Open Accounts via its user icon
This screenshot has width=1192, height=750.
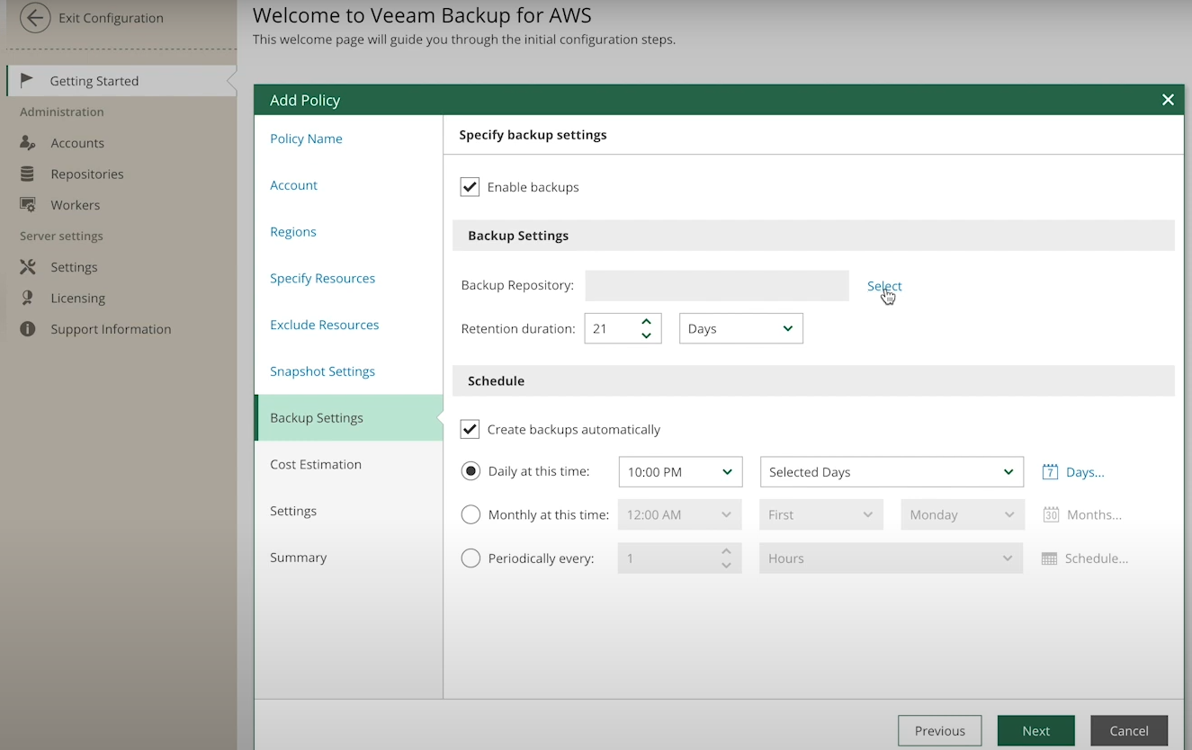[28, 143]
